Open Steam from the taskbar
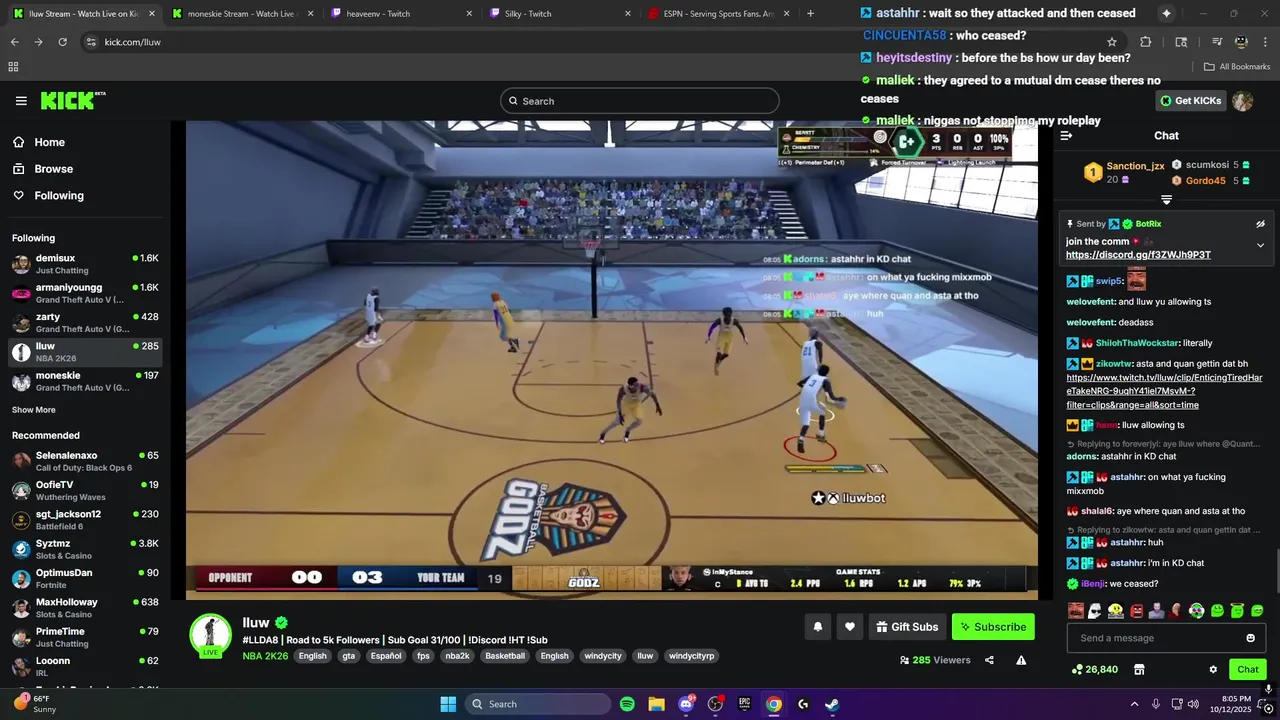Screen dimensions: 1280x720 coord(832,704)
